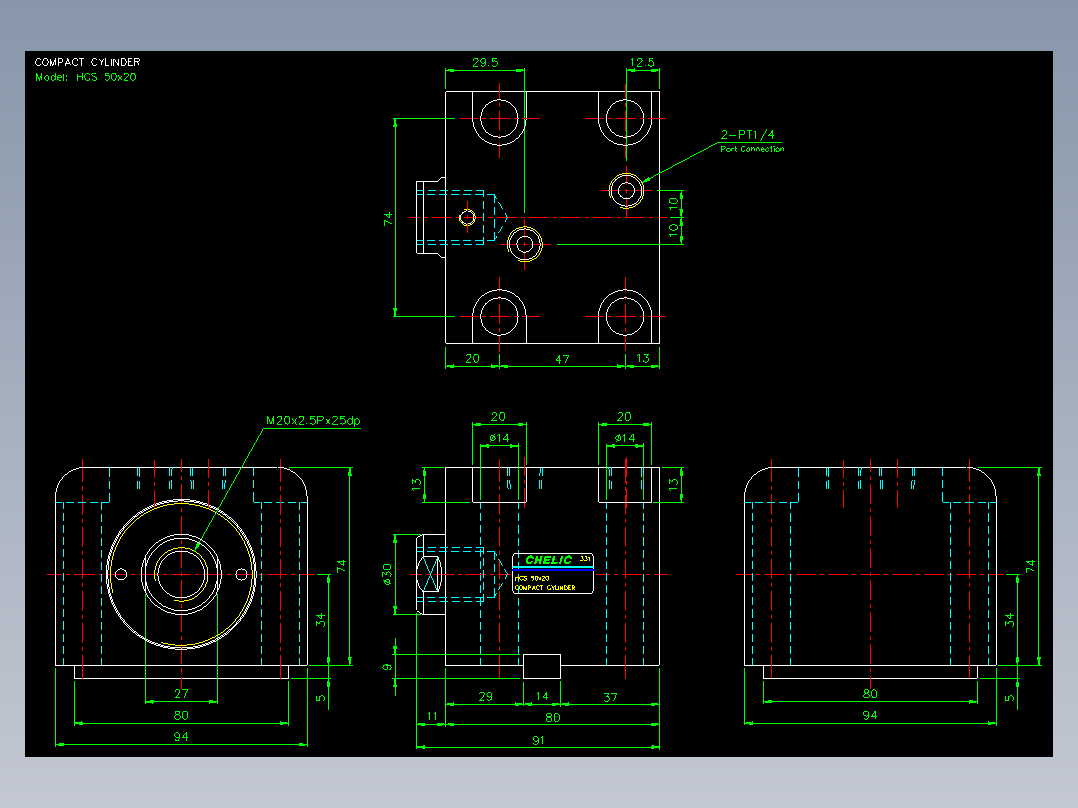The height and width of the screenshot is (808, 1078).
Task: Click the 9 dimension value
Action: click(387, 667)
